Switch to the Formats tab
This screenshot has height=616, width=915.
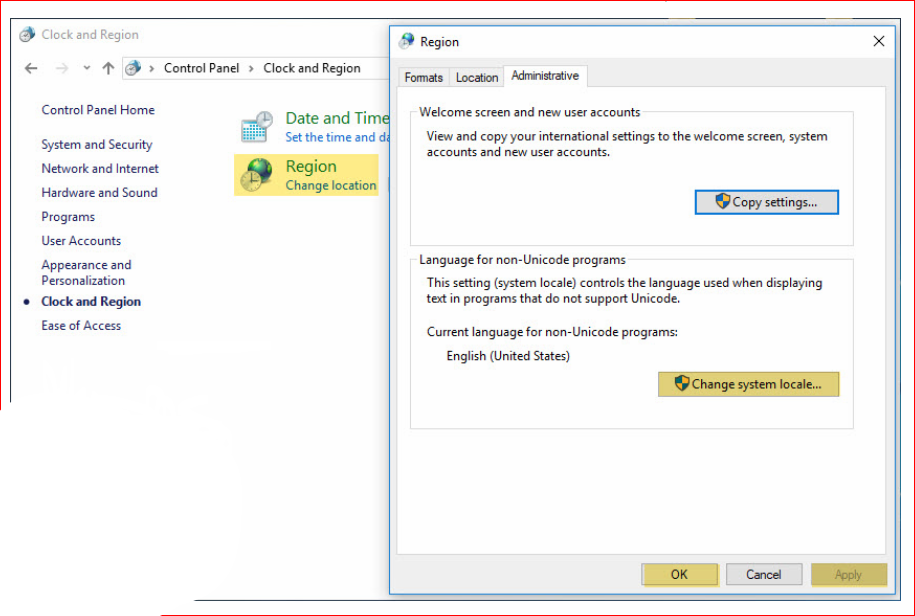pos(424,77)
